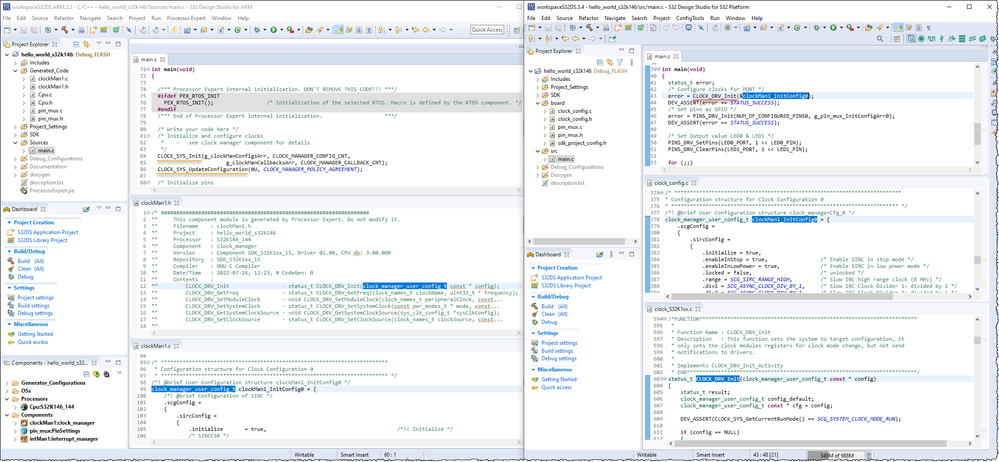Screen dimensions: 999x462
Task: Collapse the Generated_Code folder in Project Explorer
Action: [16, 70]
